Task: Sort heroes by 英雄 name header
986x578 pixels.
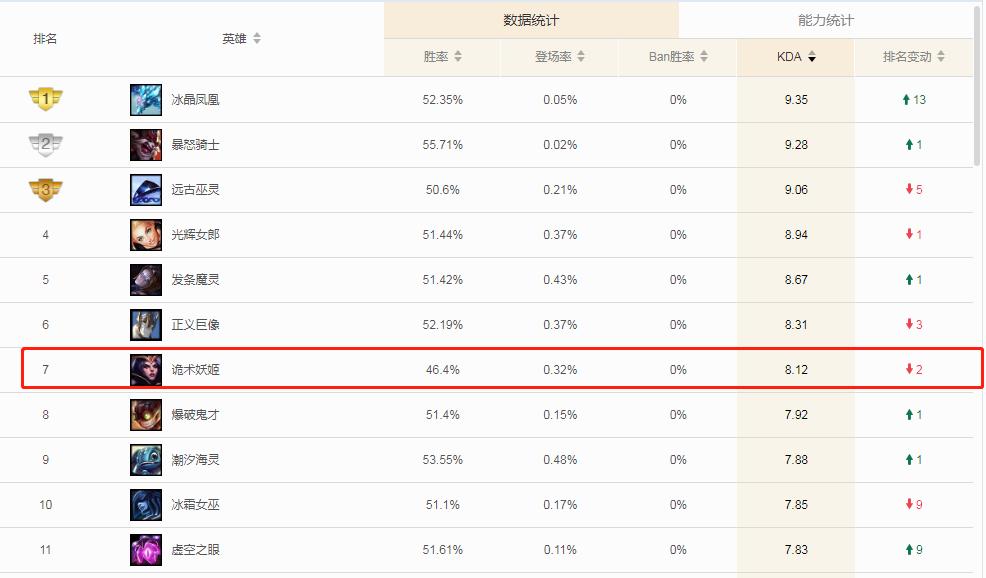Action: pos(241,39)
